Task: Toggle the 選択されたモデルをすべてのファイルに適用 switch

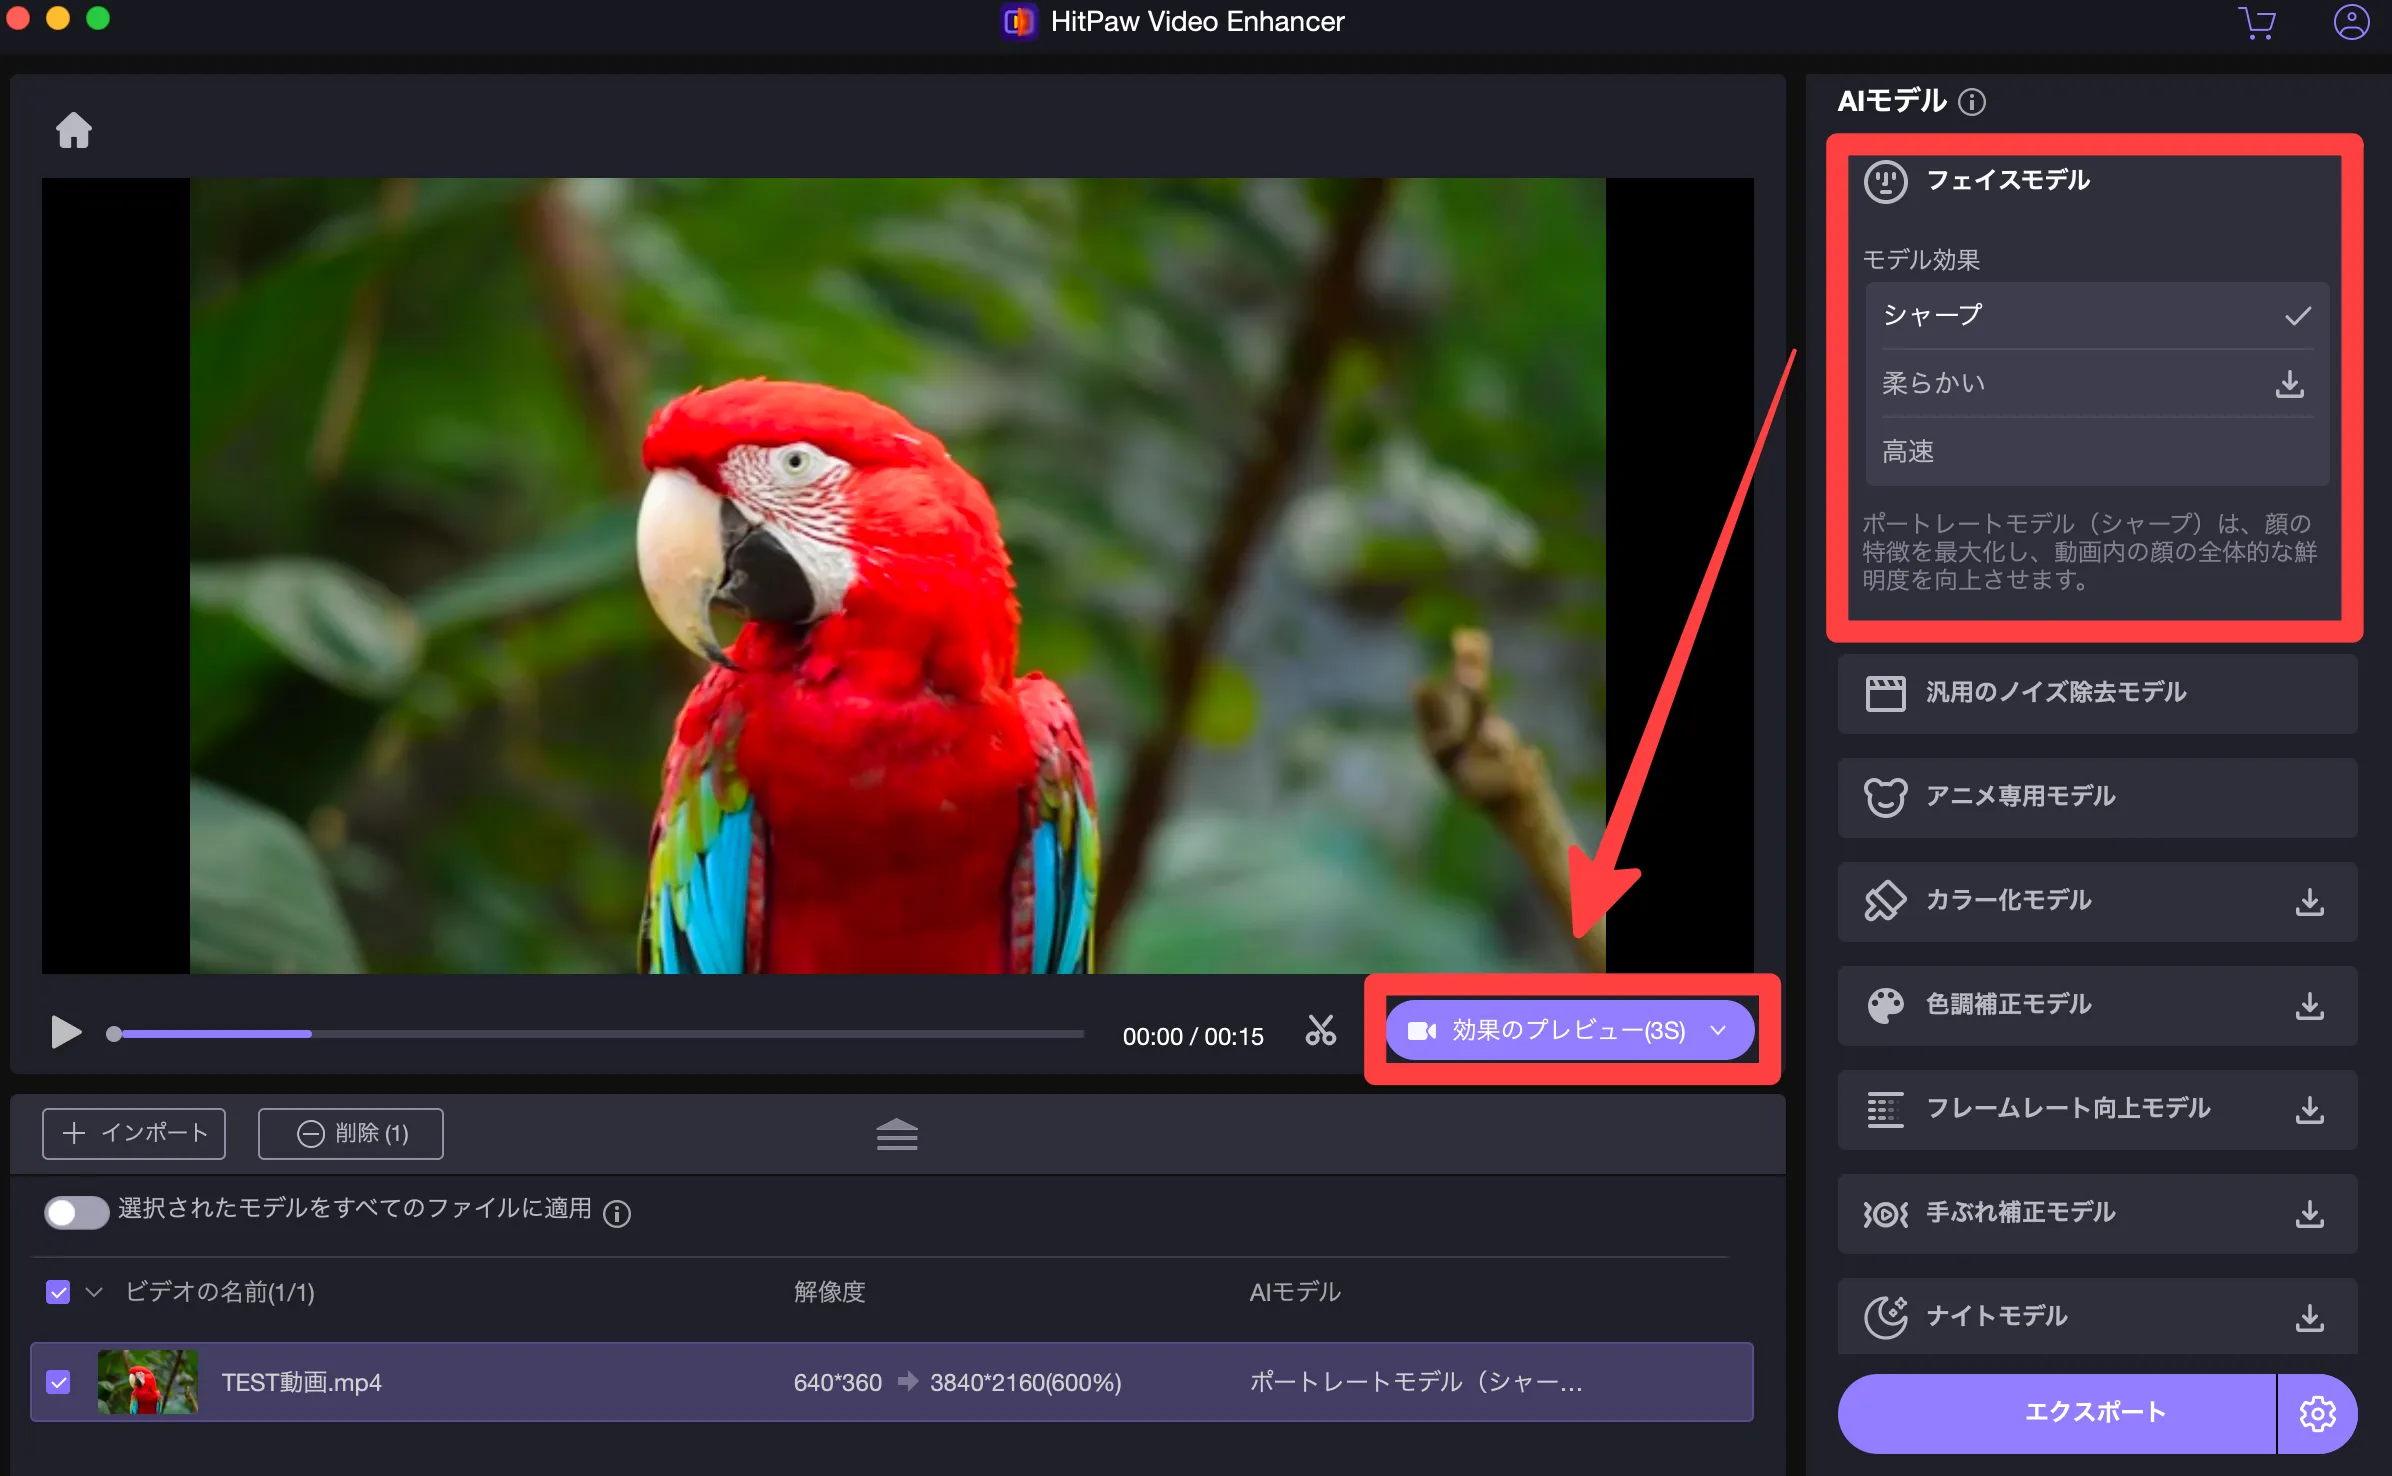Action: (x=73, y=1210)
